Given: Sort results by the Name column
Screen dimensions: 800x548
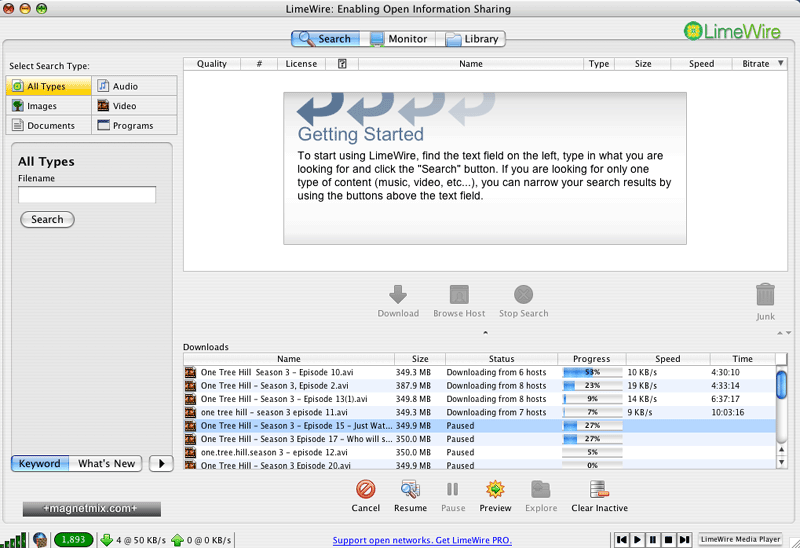Looking at the screenshot, I should coord(470,64).
